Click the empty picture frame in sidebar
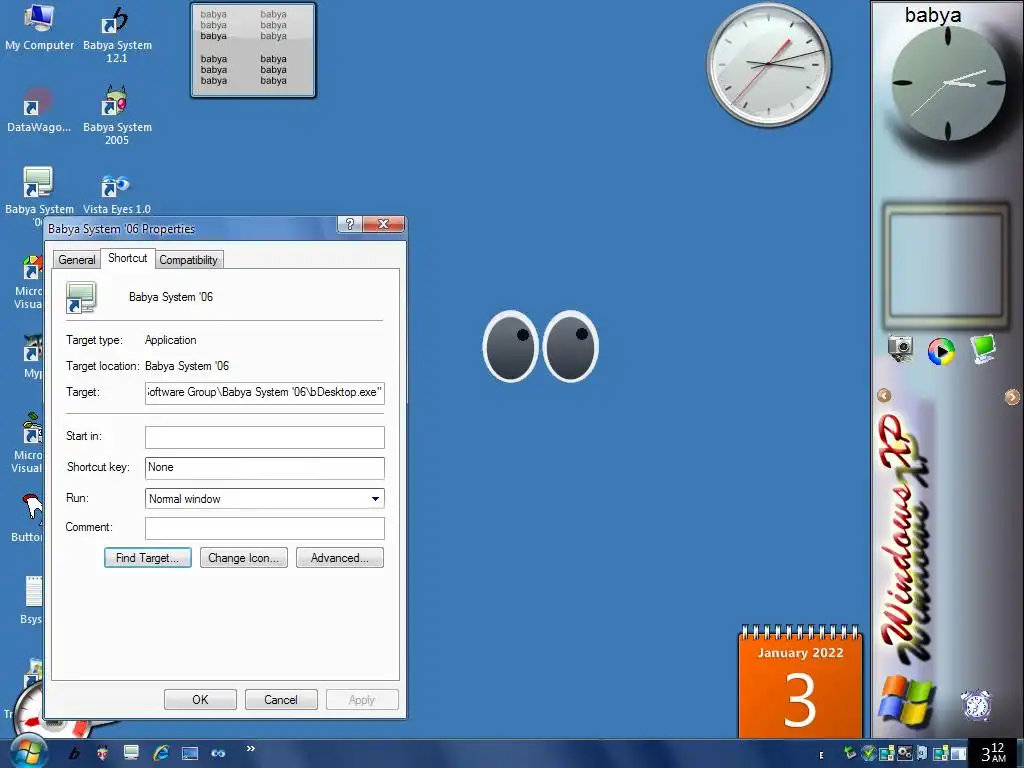 (946, 265)
